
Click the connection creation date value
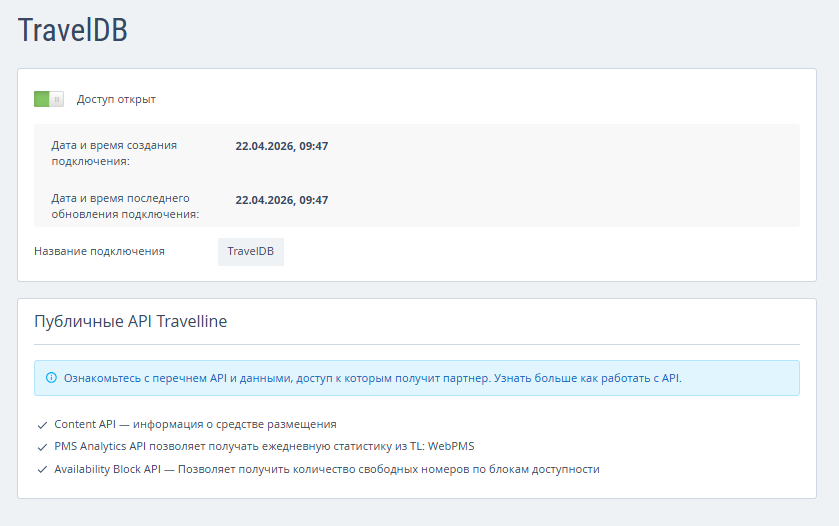pos(282,146)
